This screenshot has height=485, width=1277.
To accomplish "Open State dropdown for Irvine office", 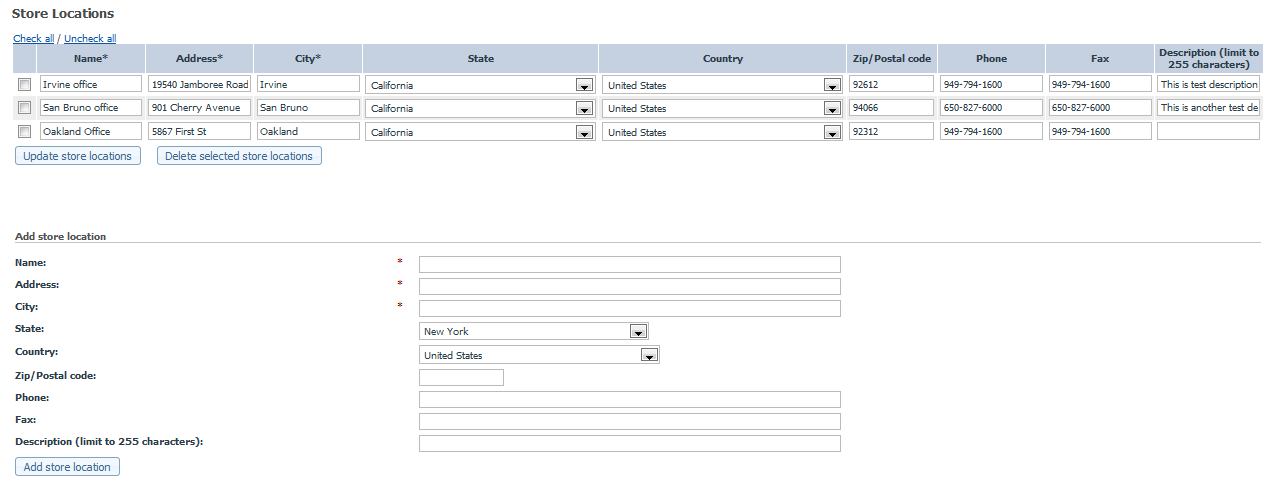I will coord(584,86).
